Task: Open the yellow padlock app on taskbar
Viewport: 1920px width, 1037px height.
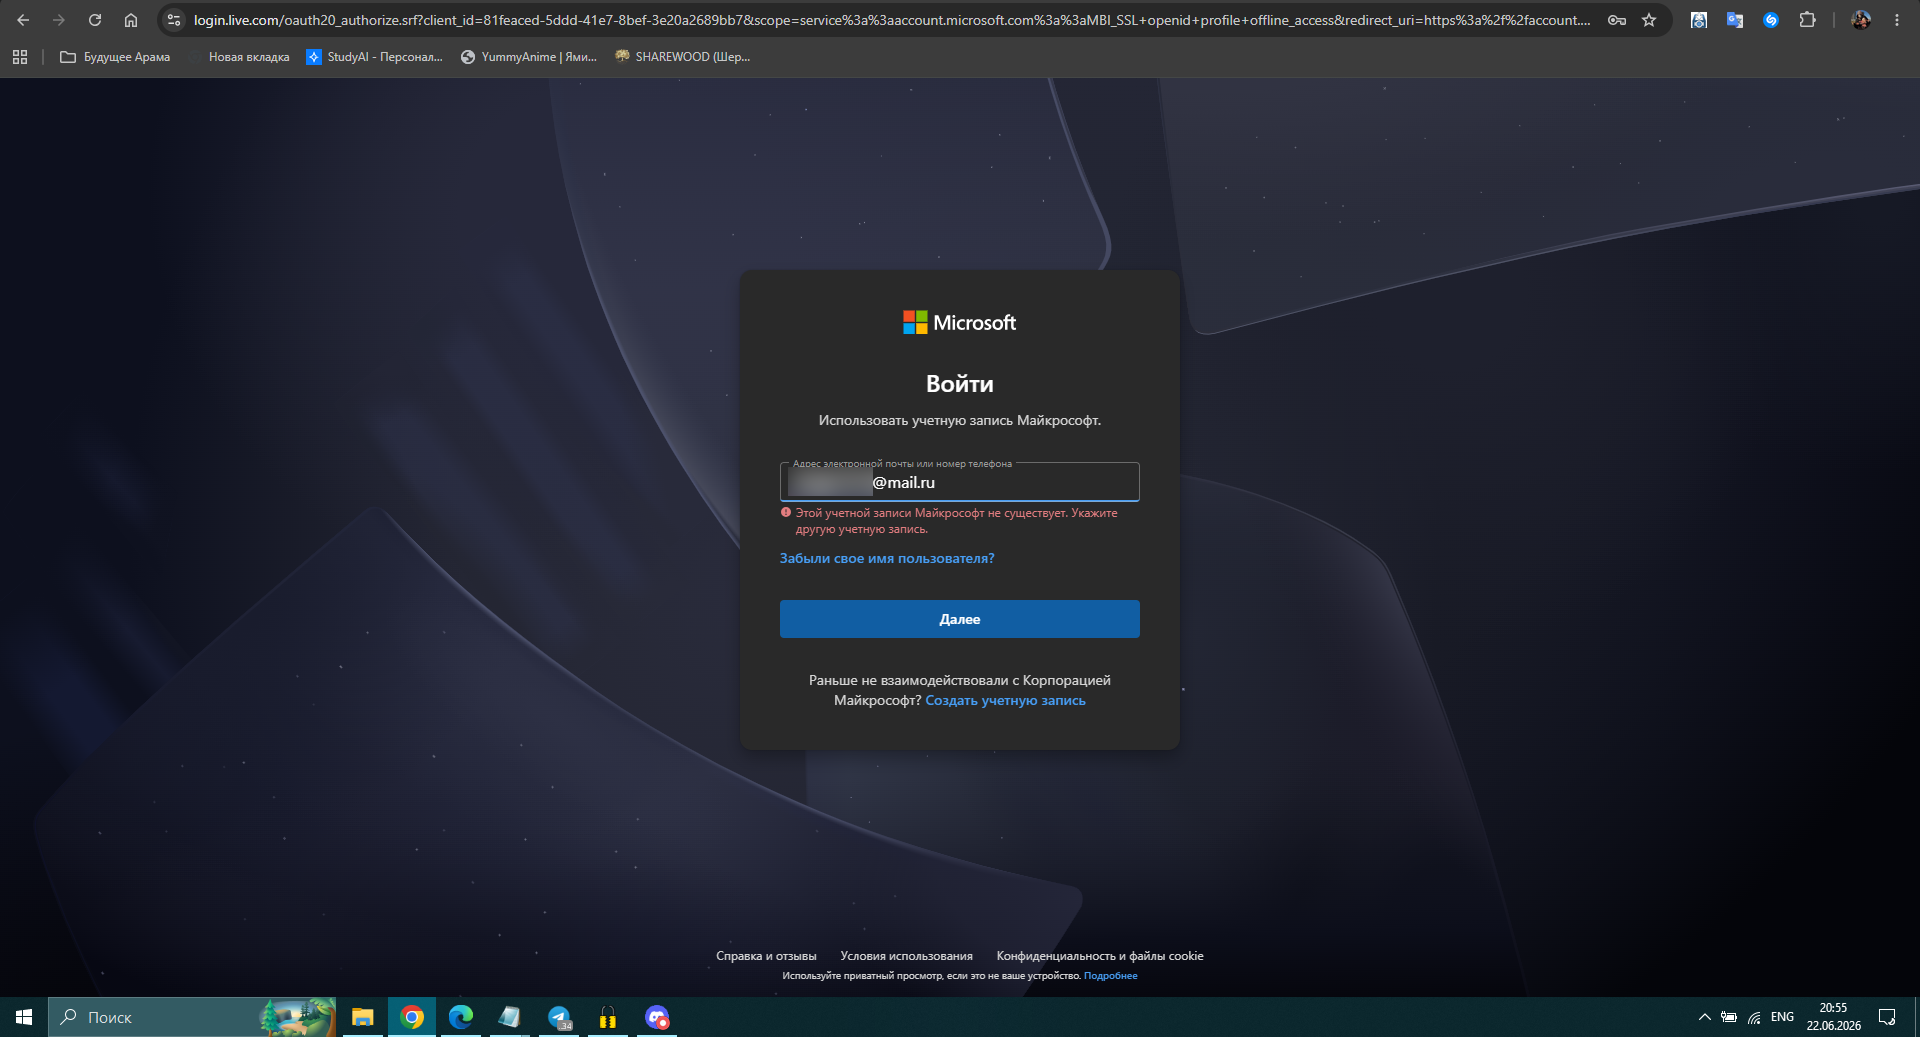Action: 608,1017
